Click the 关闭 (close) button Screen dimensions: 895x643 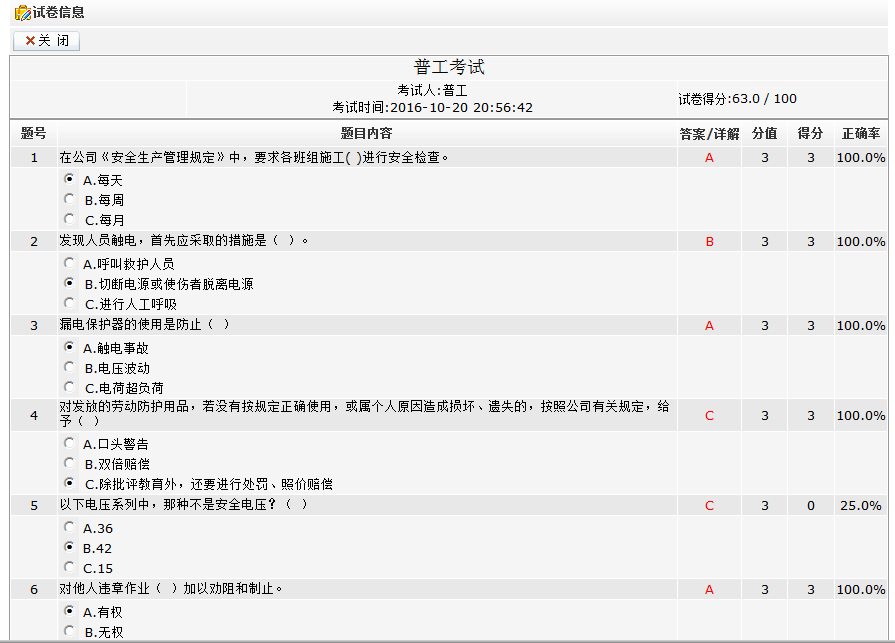(x=46, y=41)
